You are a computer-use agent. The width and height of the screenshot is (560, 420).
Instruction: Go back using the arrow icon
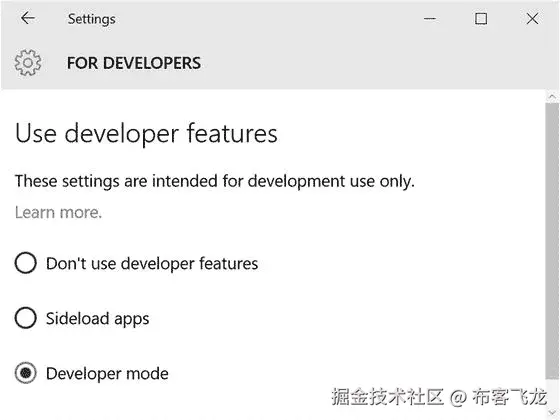tap(28, 18)
